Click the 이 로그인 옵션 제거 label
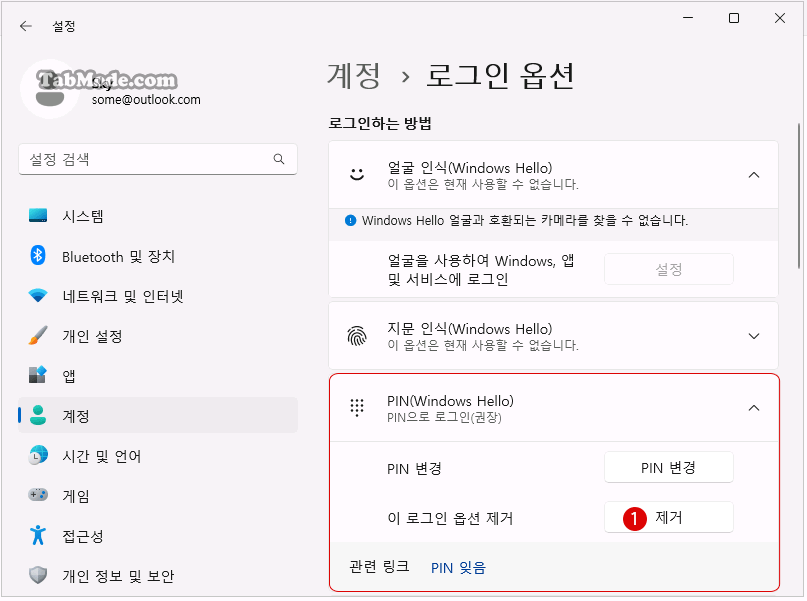The image size is (807, 601). tap(450, 518)
